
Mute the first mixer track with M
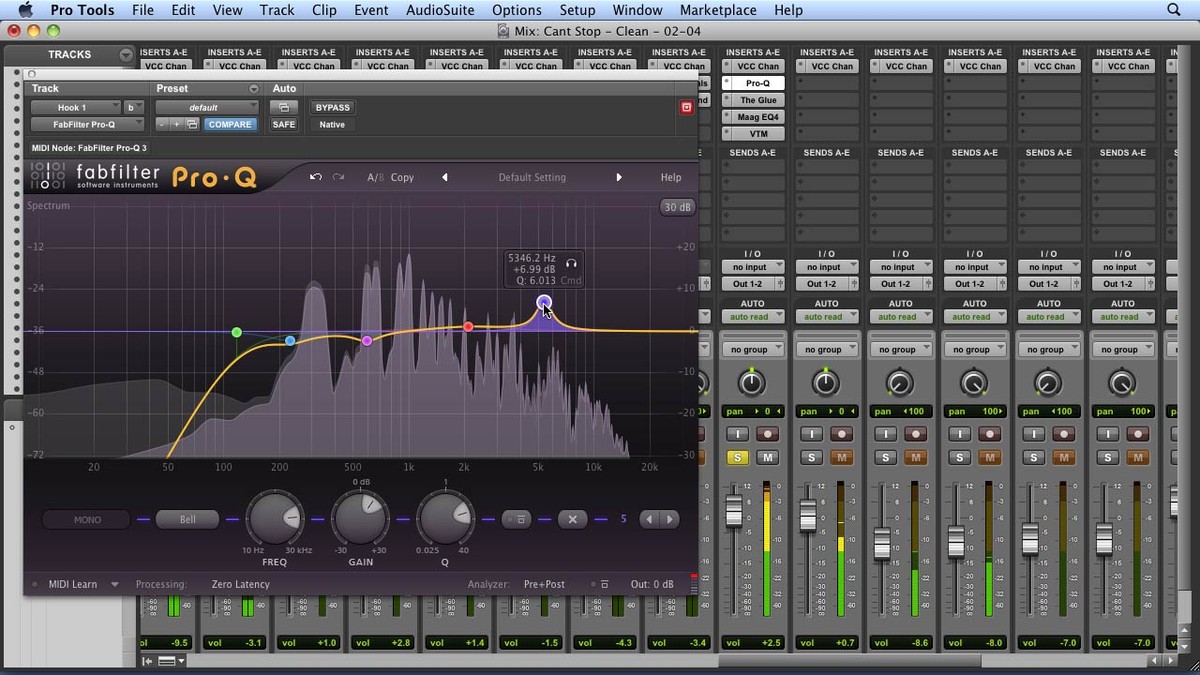[767, 457]
